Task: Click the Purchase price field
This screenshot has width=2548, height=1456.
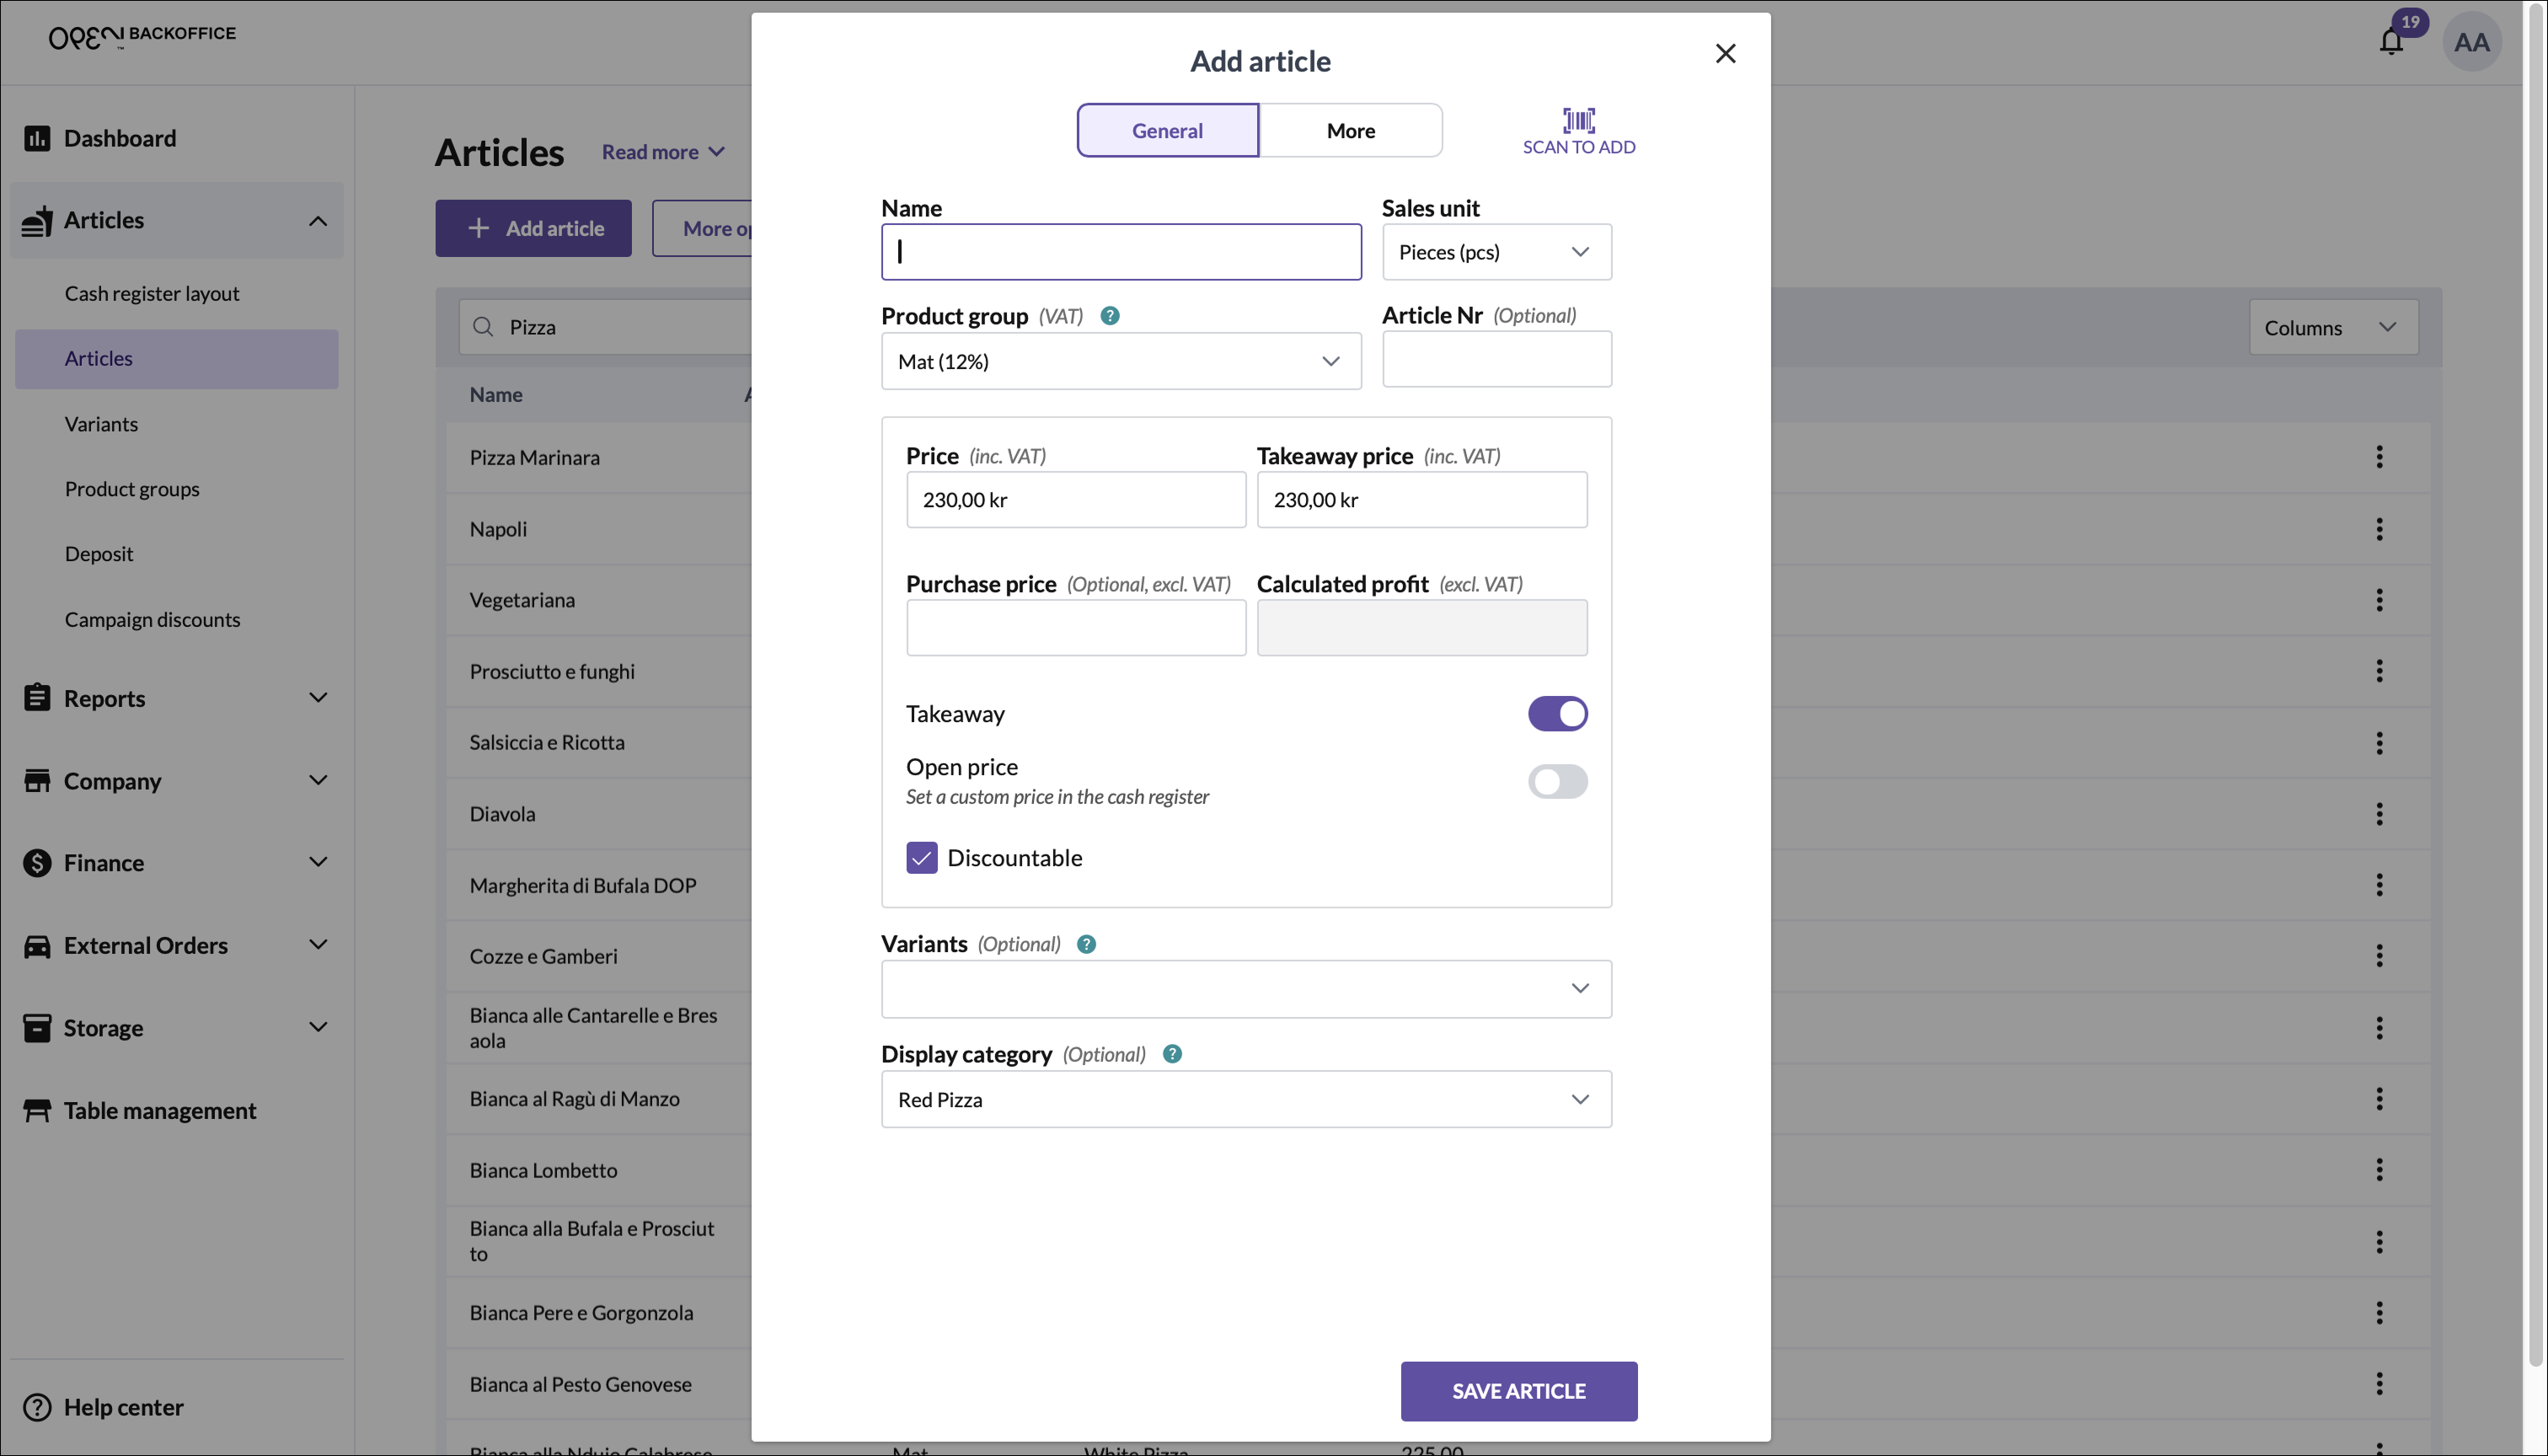Action: (x=1075, y=628)
